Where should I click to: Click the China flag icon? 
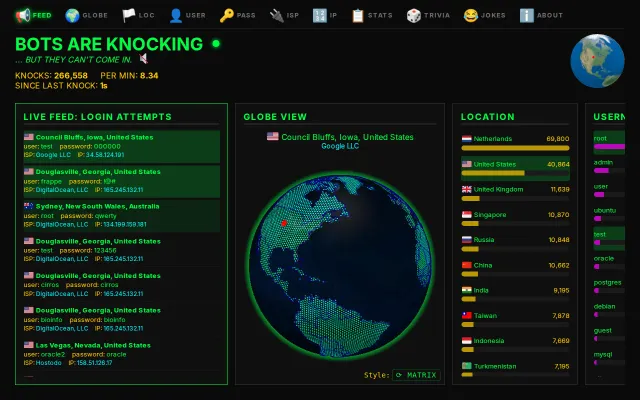click(x=467, y=265)
